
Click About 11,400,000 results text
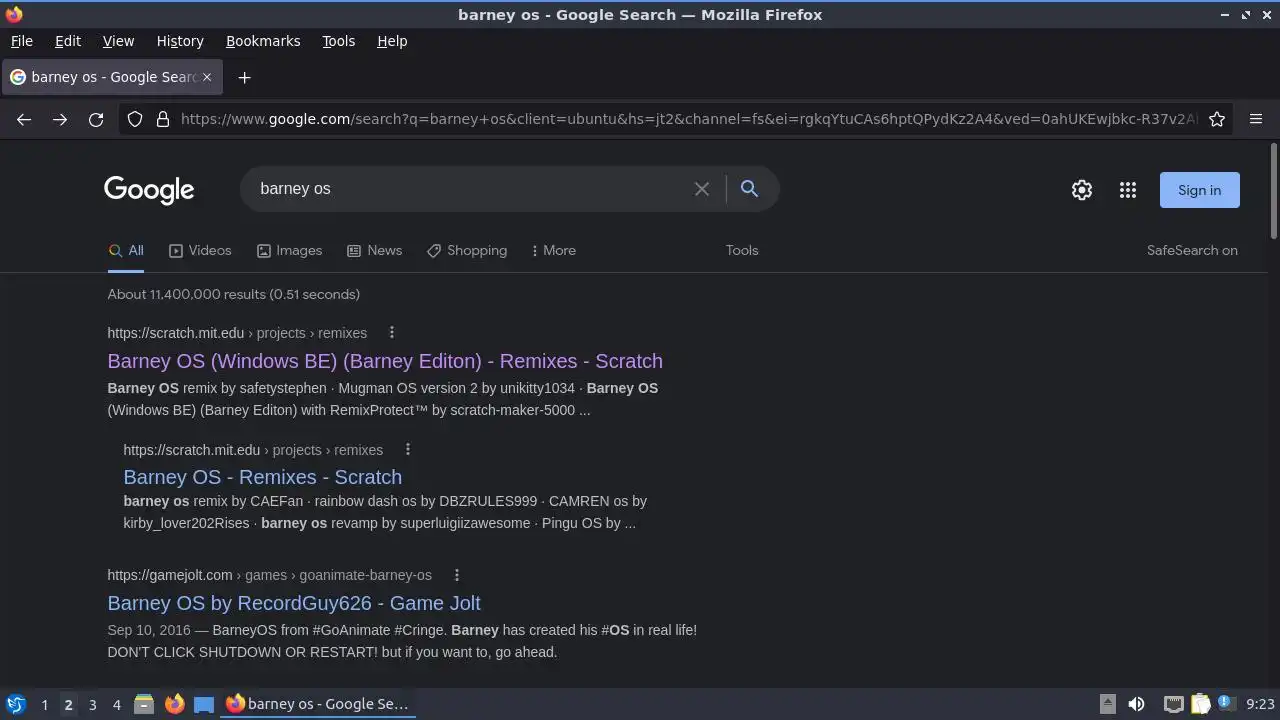[234, 294]
